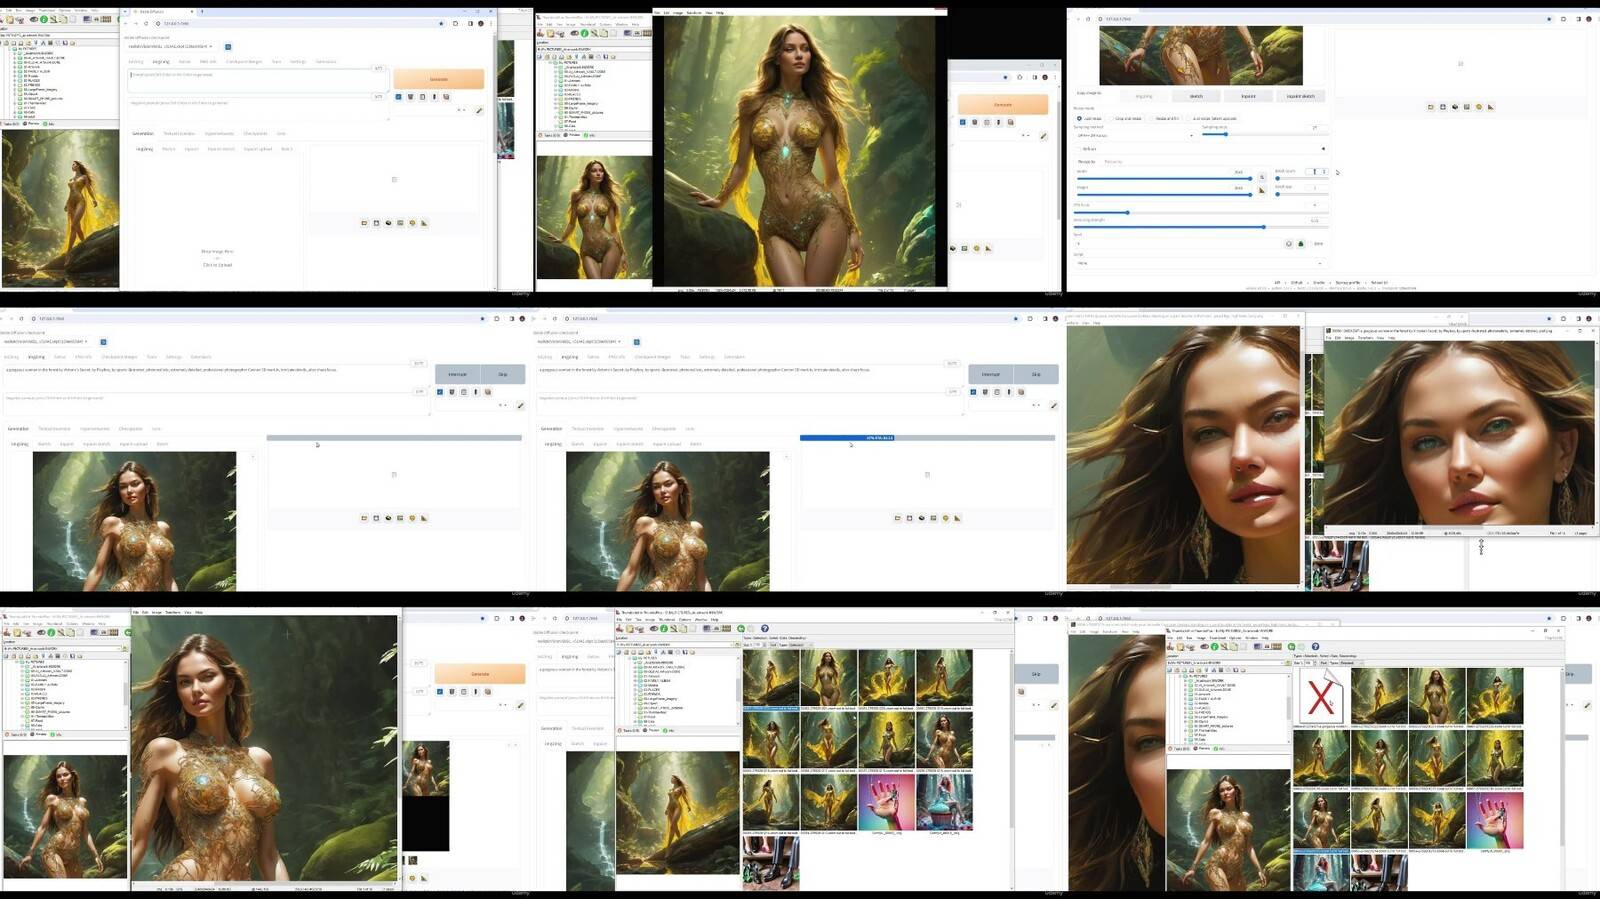Click the Sampling steps slider
This screenshot has width=1600, height=899.
point(1263,134)
